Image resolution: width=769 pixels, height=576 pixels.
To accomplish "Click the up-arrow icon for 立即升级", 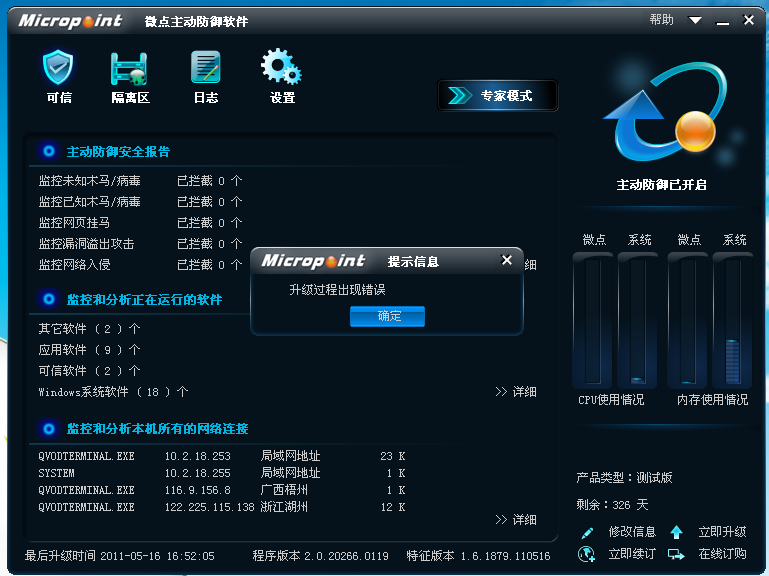I will (676, 532).
